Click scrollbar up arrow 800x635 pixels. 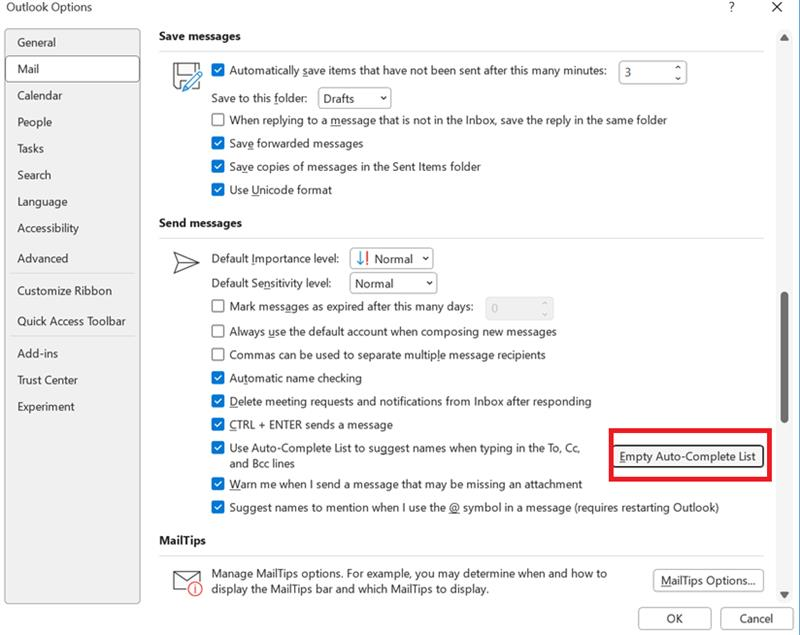point(784,37)
